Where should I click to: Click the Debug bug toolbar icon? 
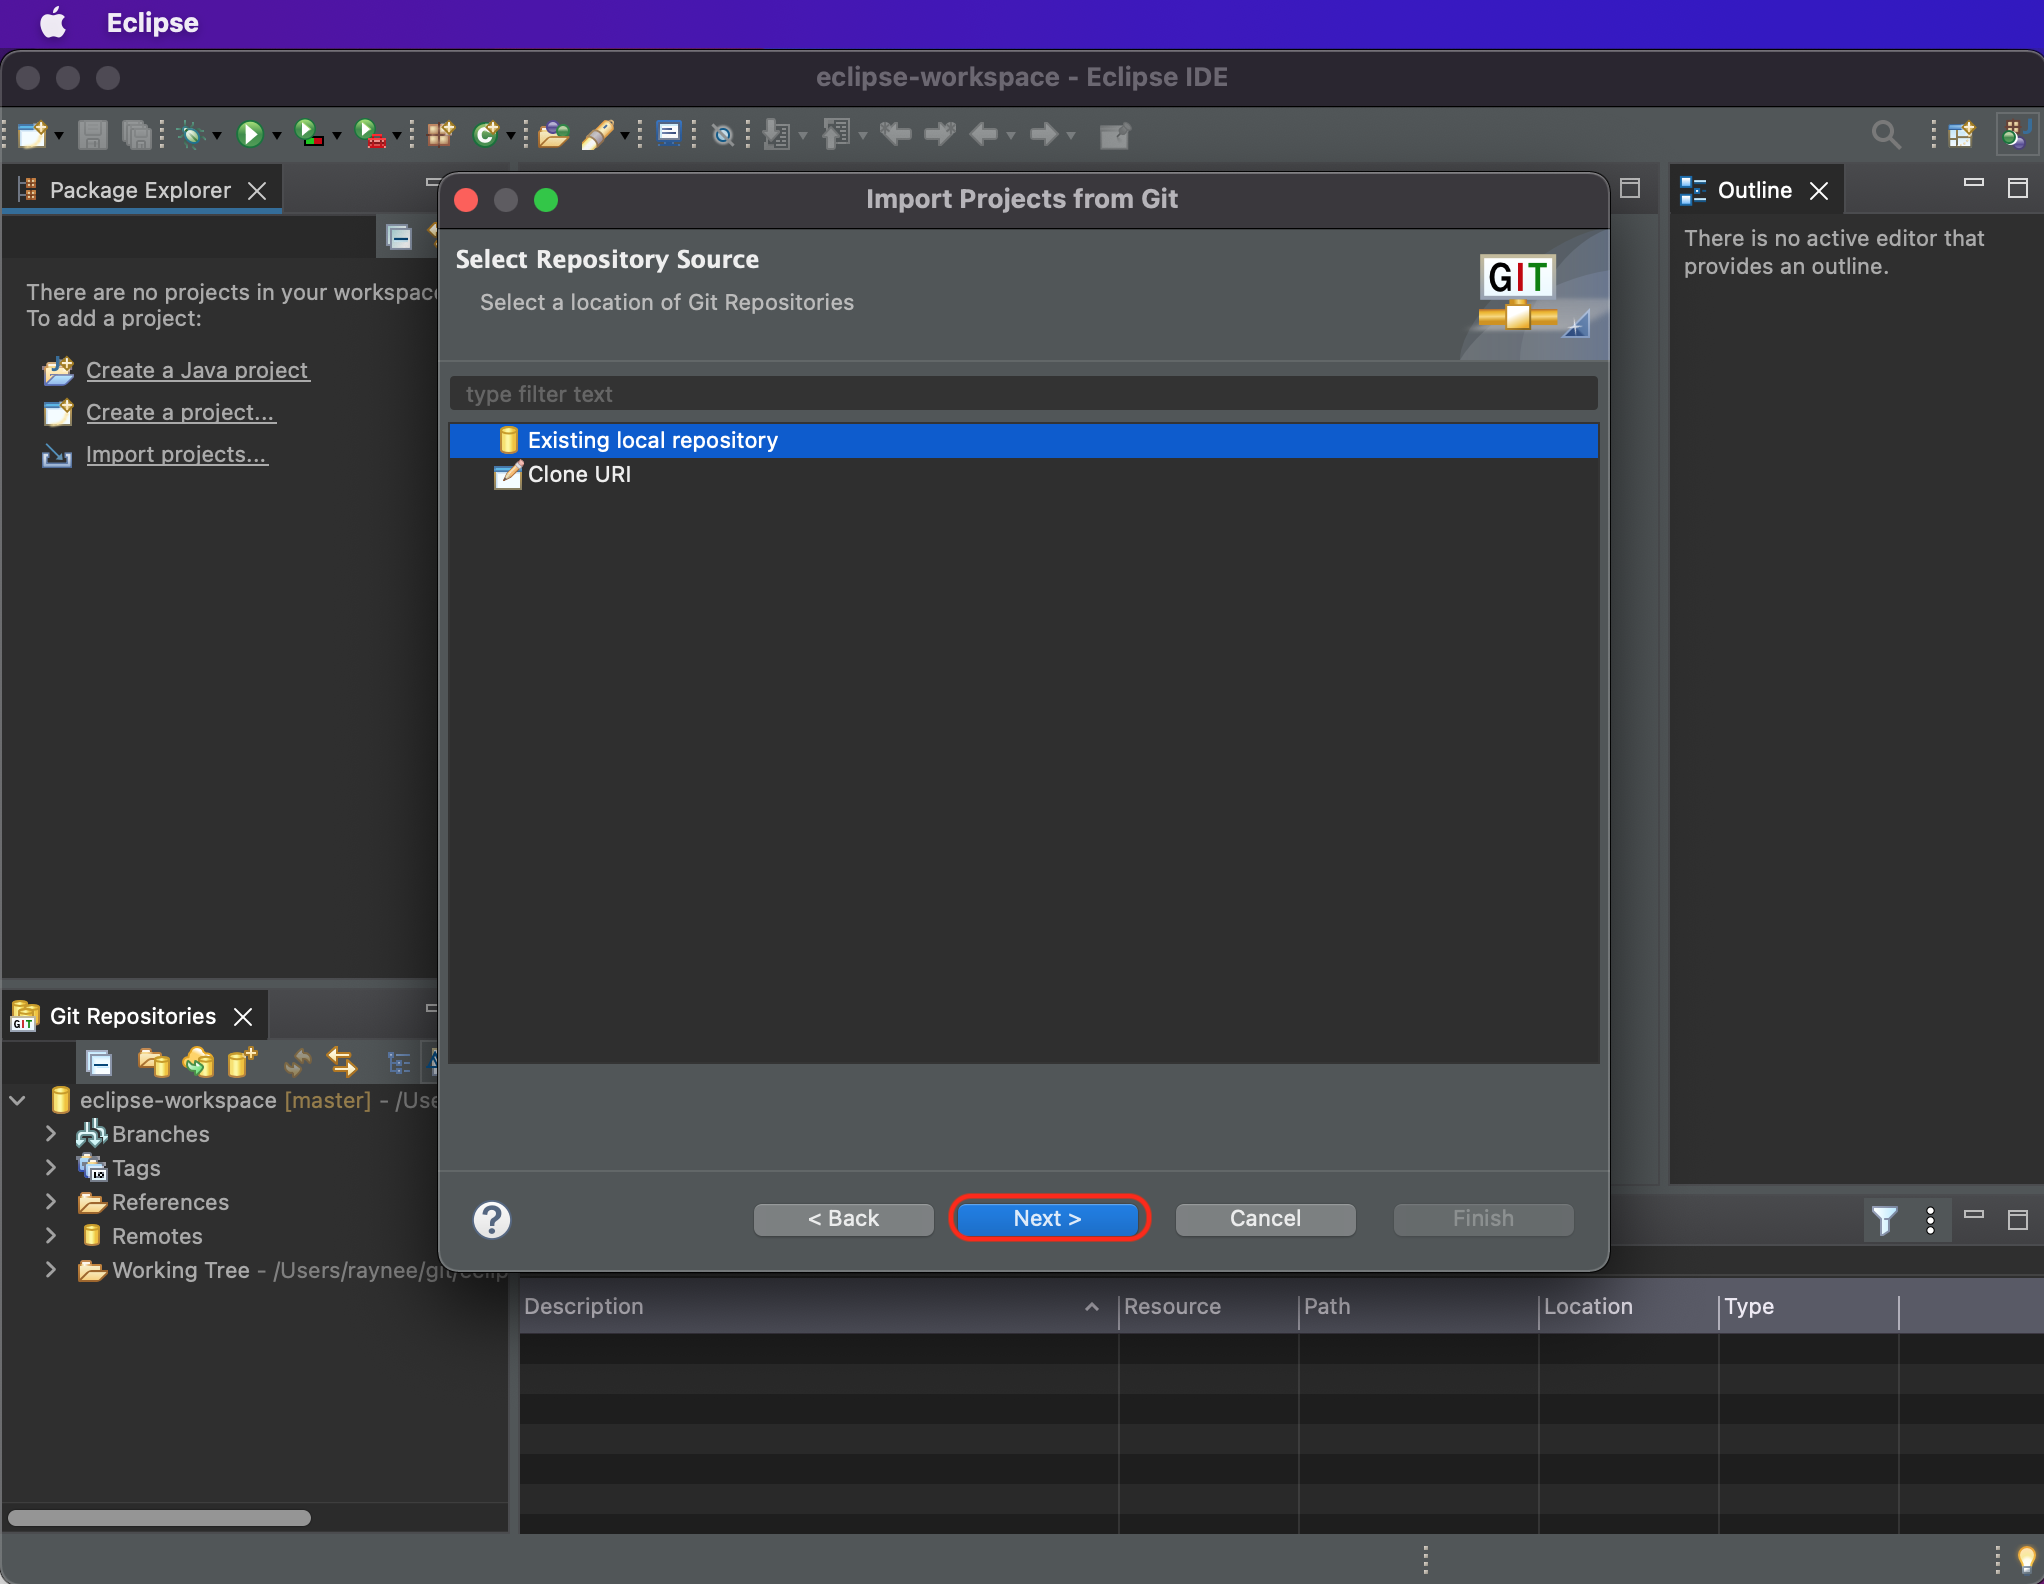(x=191, y=134)
